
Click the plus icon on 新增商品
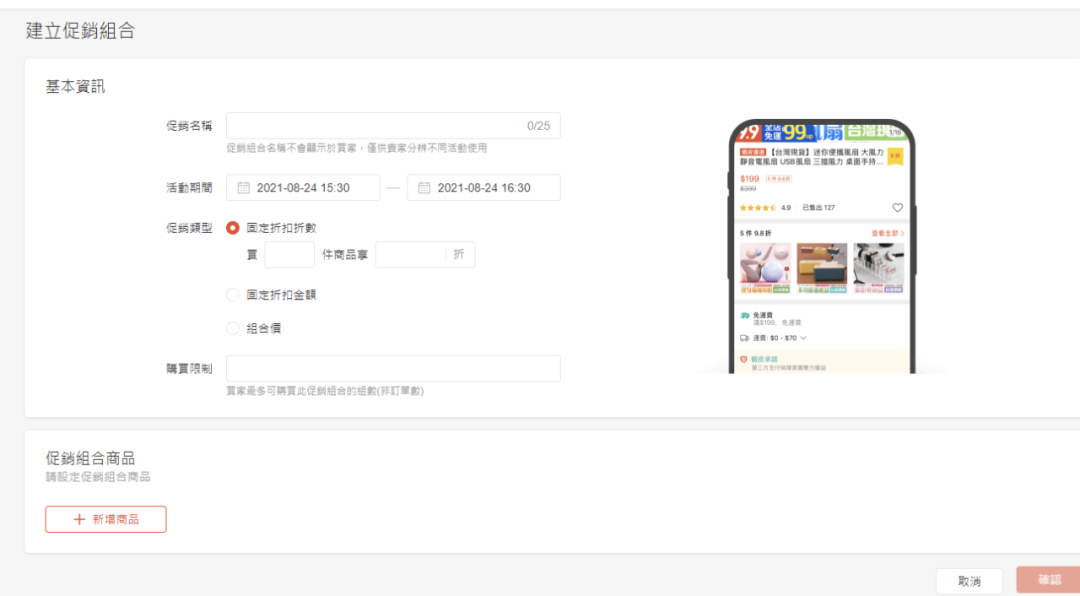(x=80, y=520)
